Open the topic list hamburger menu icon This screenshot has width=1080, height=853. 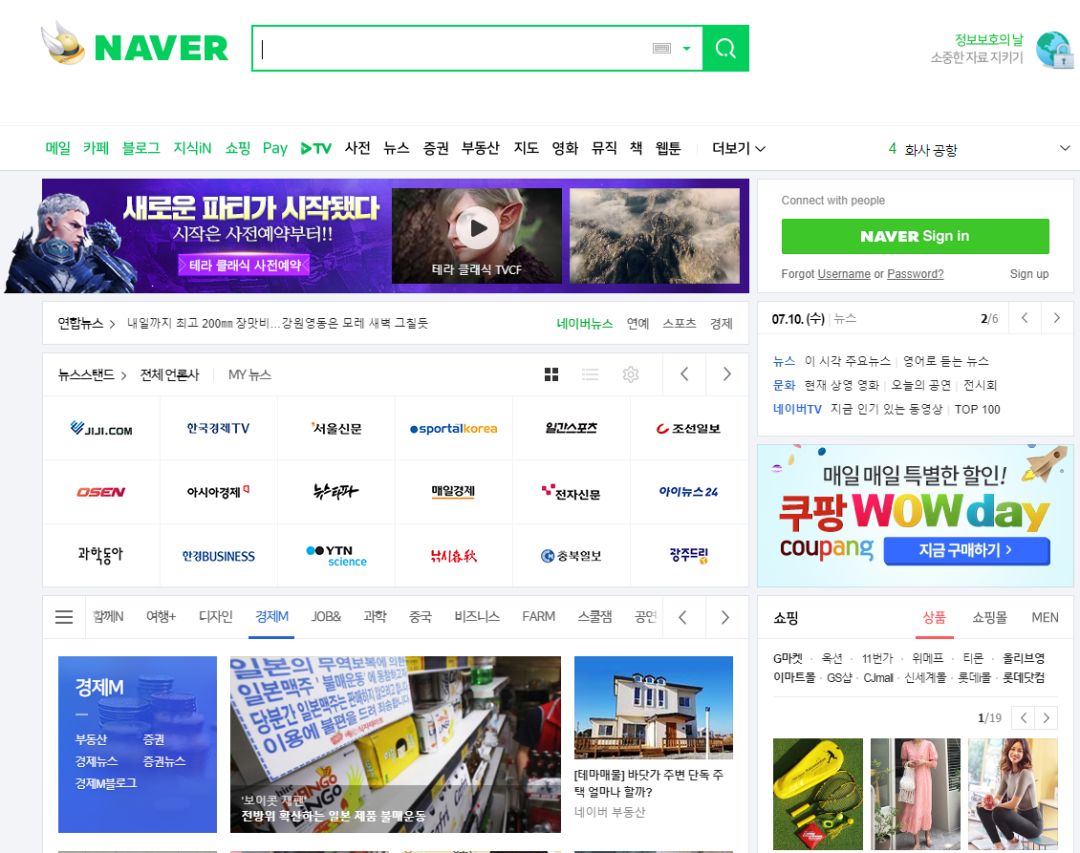click(x=64, y=617)
